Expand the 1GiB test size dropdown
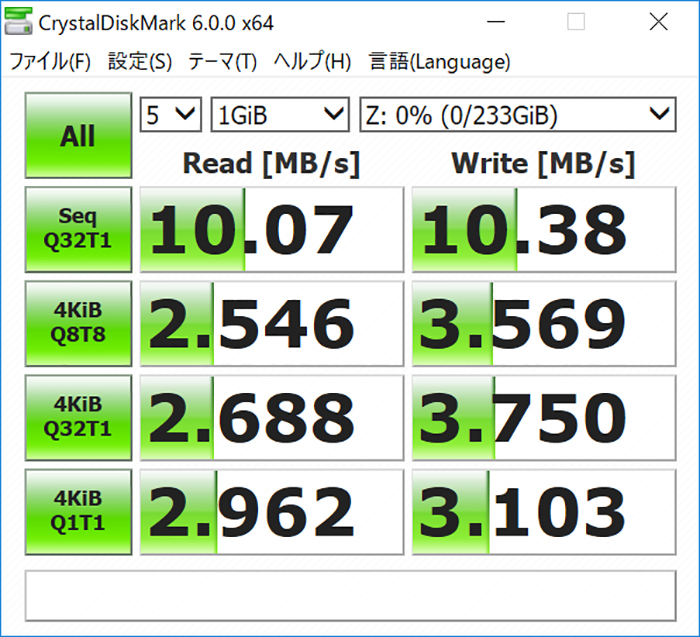700x637 pixels. pyautogui.click(x=279, y=115)
